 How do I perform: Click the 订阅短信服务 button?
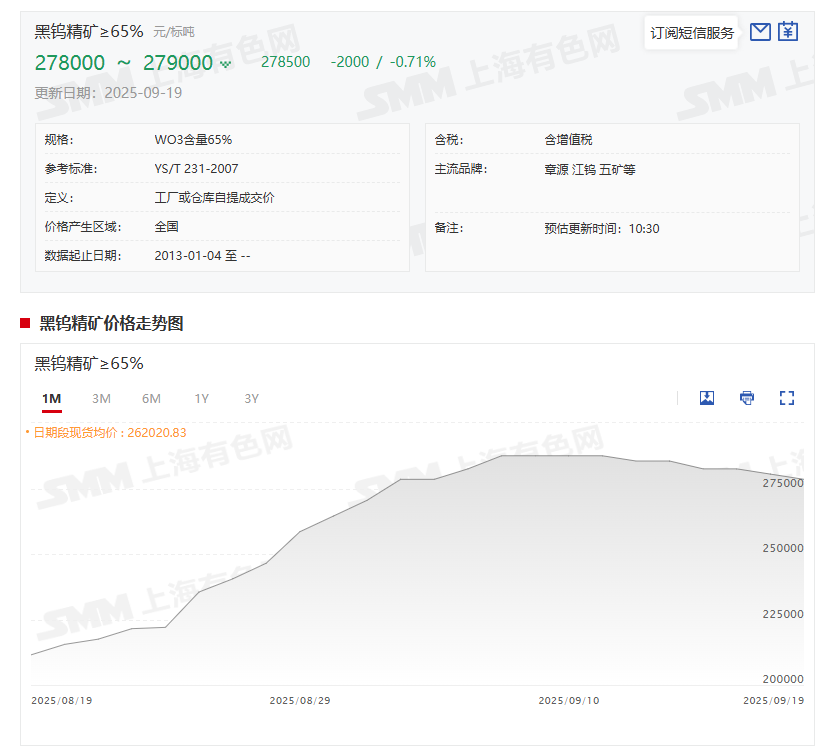[x=692, y=33]
